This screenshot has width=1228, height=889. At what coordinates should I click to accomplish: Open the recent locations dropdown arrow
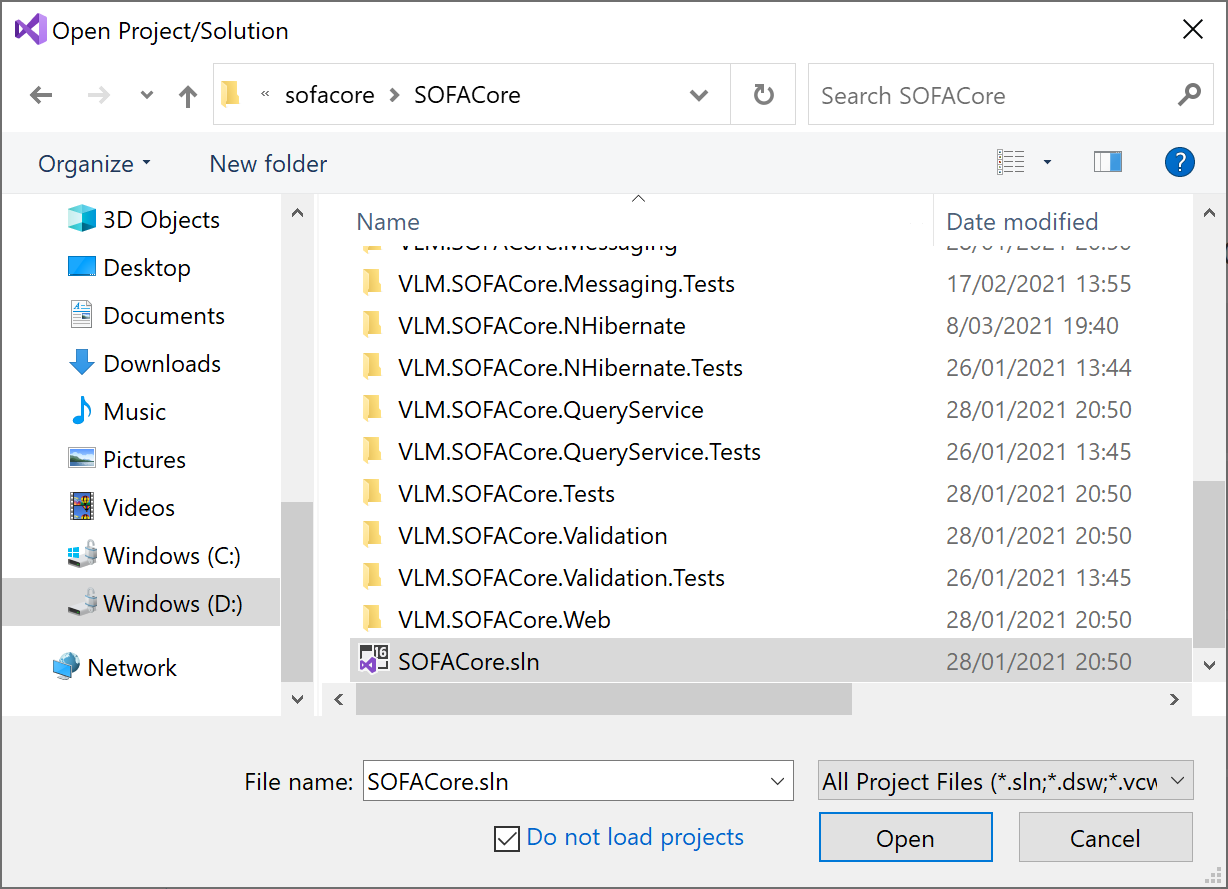point(147,96)
